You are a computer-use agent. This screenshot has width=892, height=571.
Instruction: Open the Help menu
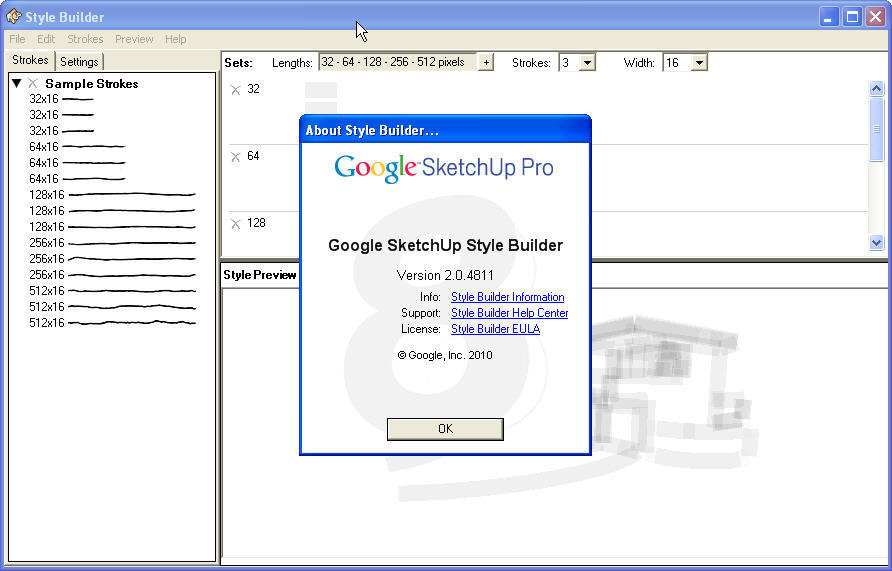pos(176,39)
